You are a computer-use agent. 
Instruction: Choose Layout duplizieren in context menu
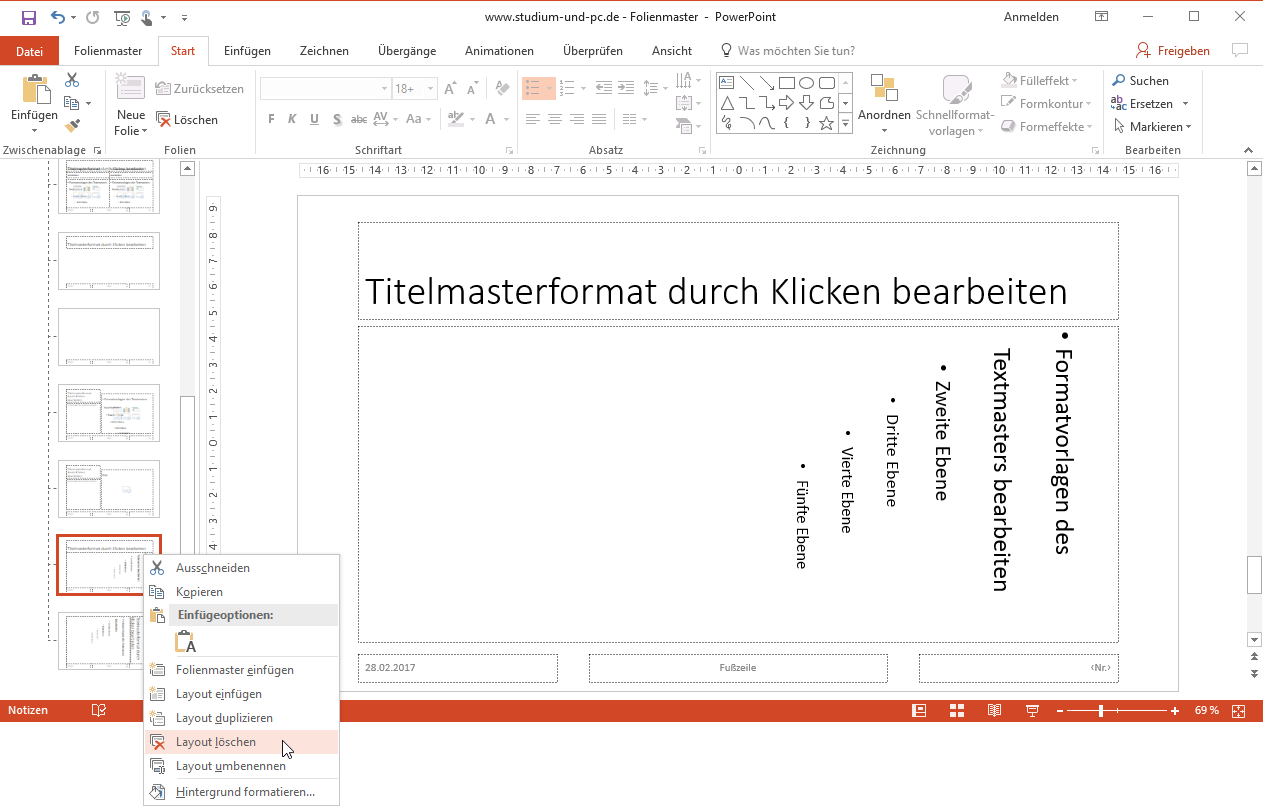pyautogui.click(x=241, y=718)
